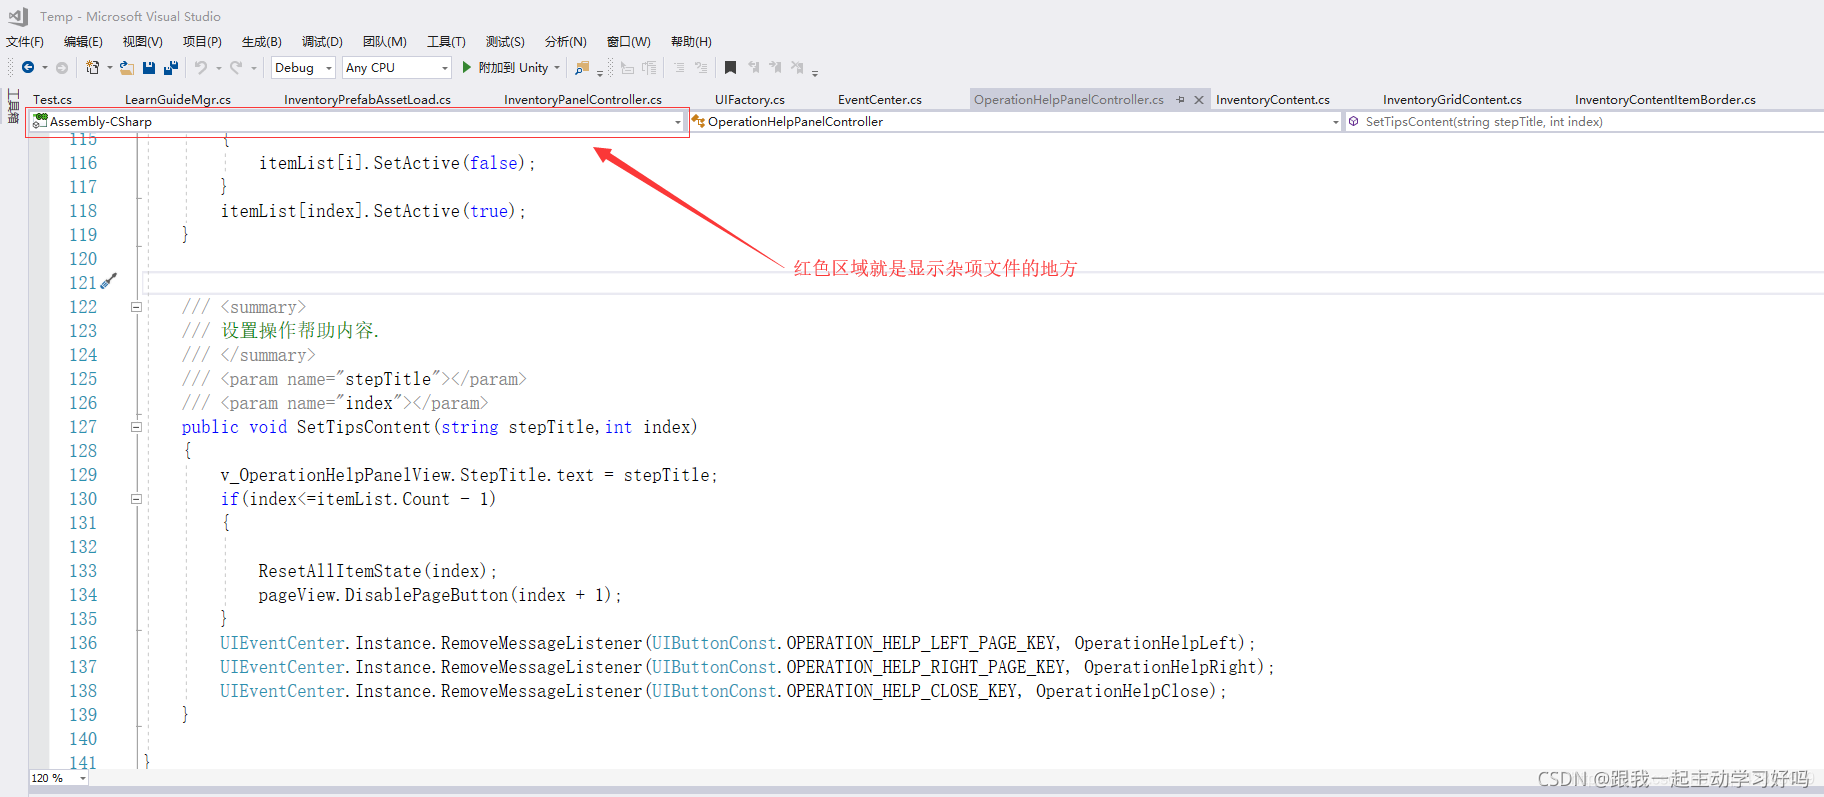Click the Previous Bookmark icon

pyautogui.click(x=753, y=68)
